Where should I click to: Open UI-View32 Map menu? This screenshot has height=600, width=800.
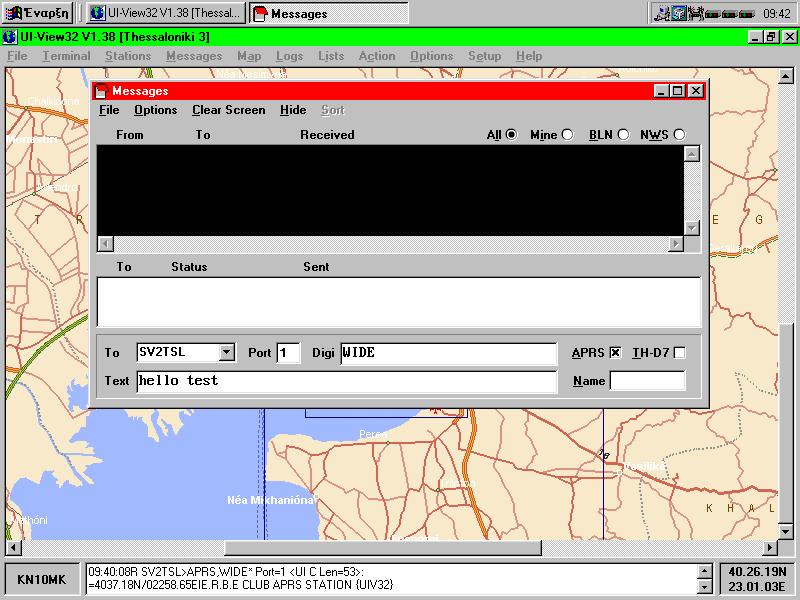coord(249,56)
